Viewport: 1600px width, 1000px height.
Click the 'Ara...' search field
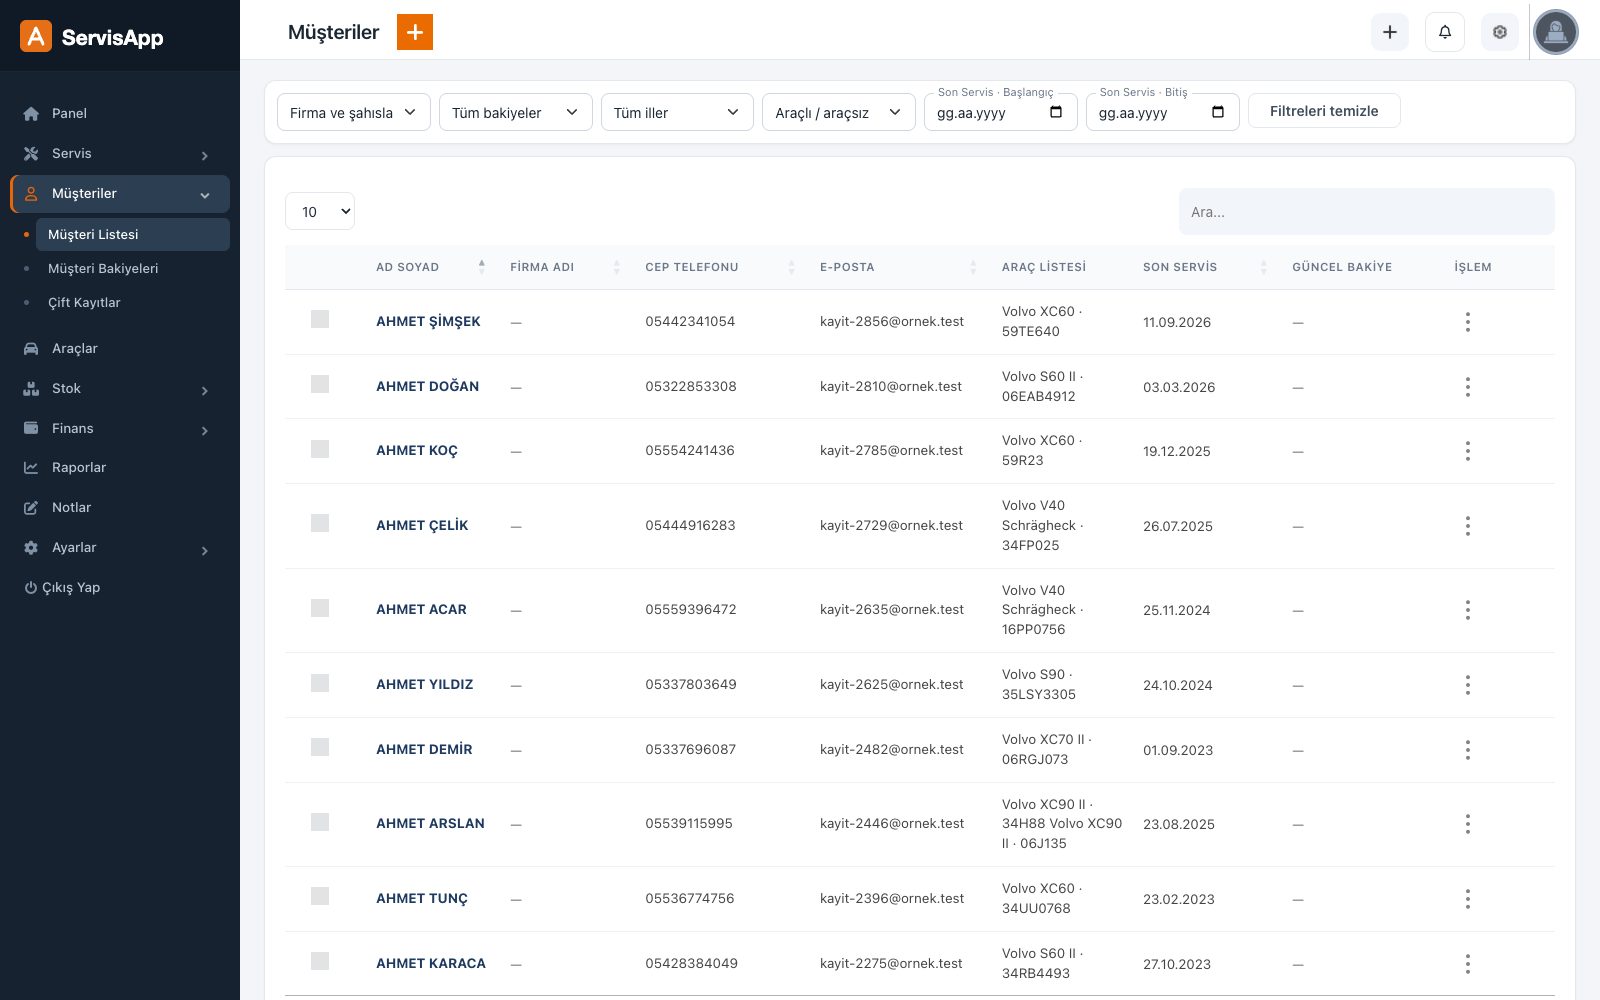point(1367,212)
